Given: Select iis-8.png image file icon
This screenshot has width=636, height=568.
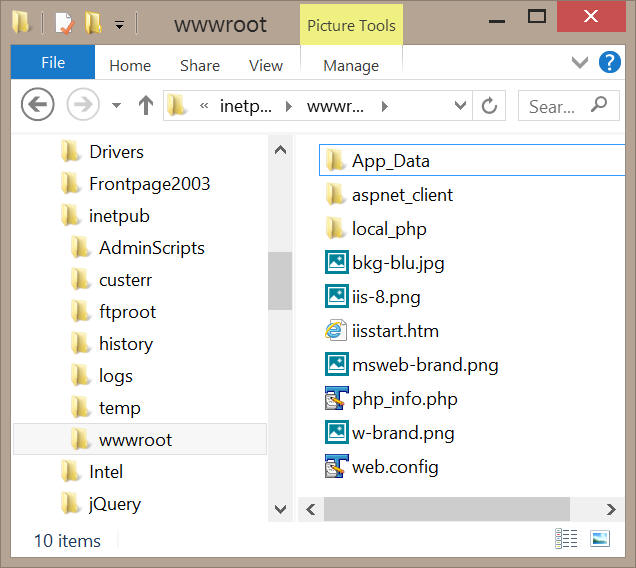Looking at the screenshot, I should [337, 297].
